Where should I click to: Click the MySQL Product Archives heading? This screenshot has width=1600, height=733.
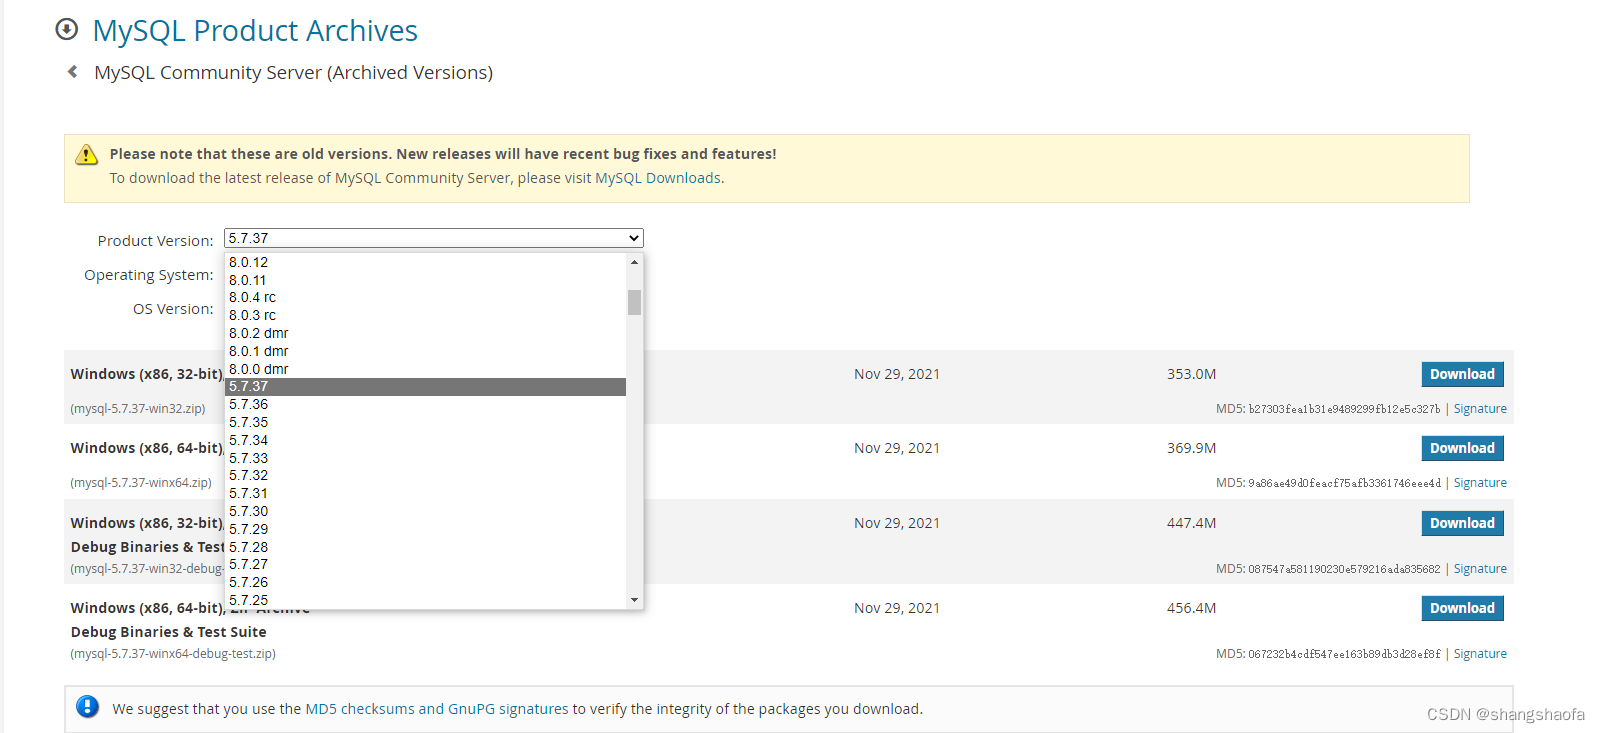(255, 31)
